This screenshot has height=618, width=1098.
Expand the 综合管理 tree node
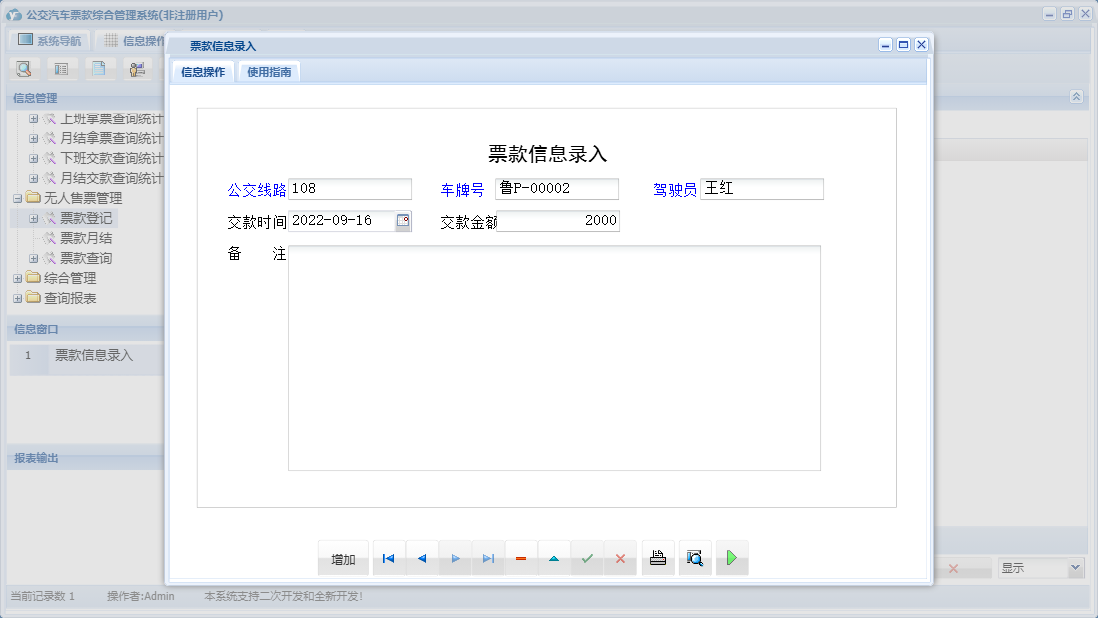[x=18, y=277]
